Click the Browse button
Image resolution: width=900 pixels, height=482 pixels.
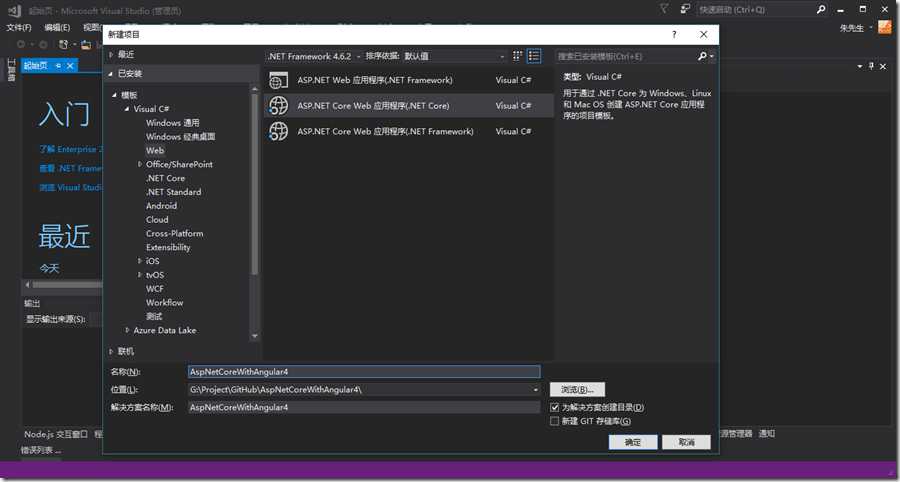(x=577, y=390)
